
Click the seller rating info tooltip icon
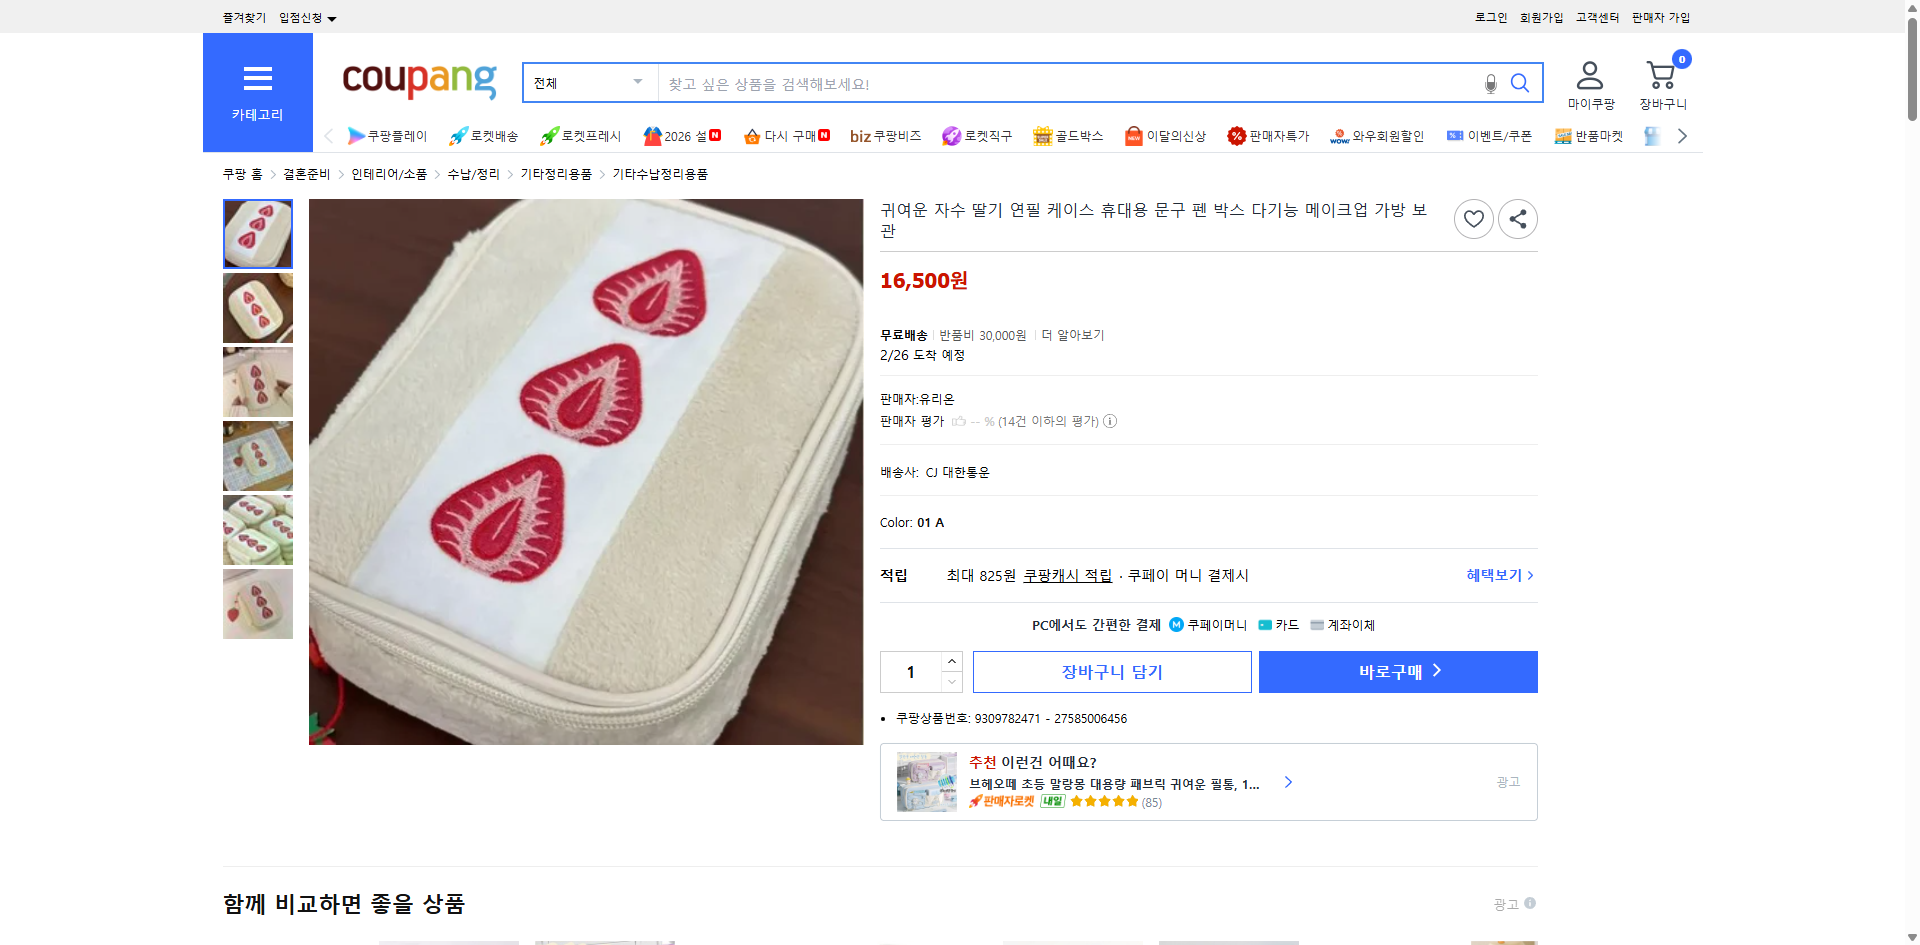1110,421
